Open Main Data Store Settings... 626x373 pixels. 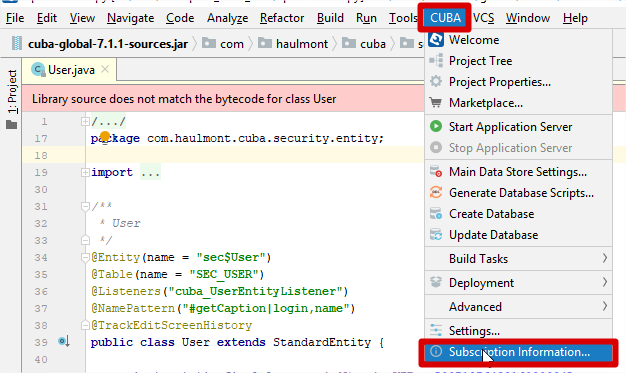(518, 172)
